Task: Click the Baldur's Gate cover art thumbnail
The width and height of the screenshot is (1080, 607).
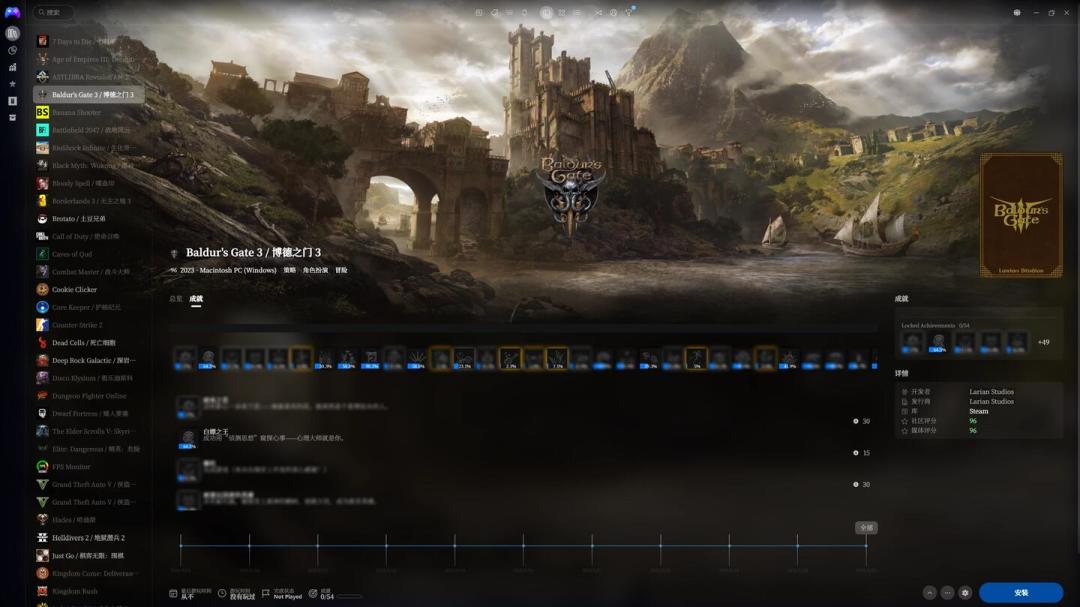Action: (x=1021, y=215)
